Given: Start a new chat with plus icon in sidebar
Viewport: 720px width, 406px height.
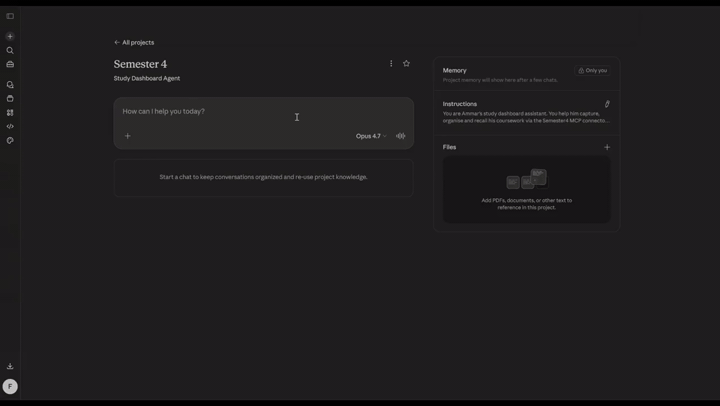Looking at the screenshot, I should point(10,36).
